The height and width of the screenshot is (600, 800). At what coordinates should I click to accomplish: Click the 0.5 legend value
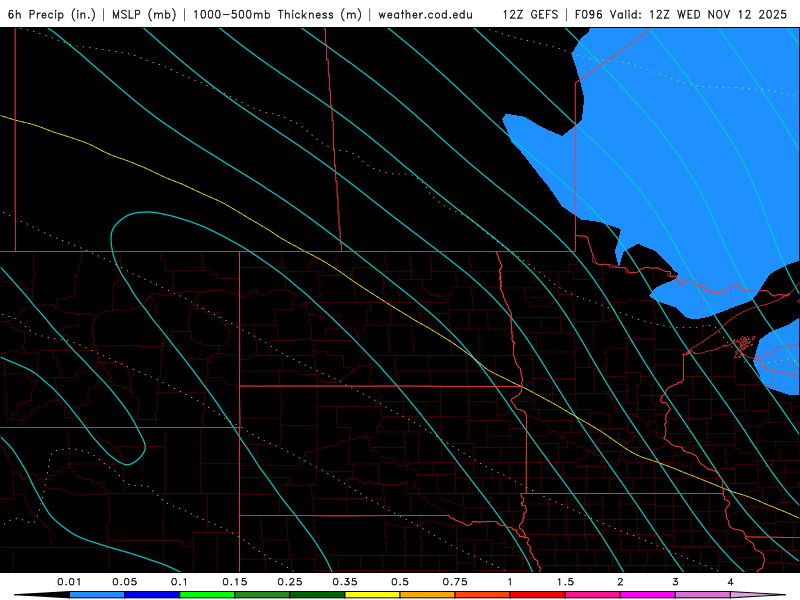tap(400, 582)
